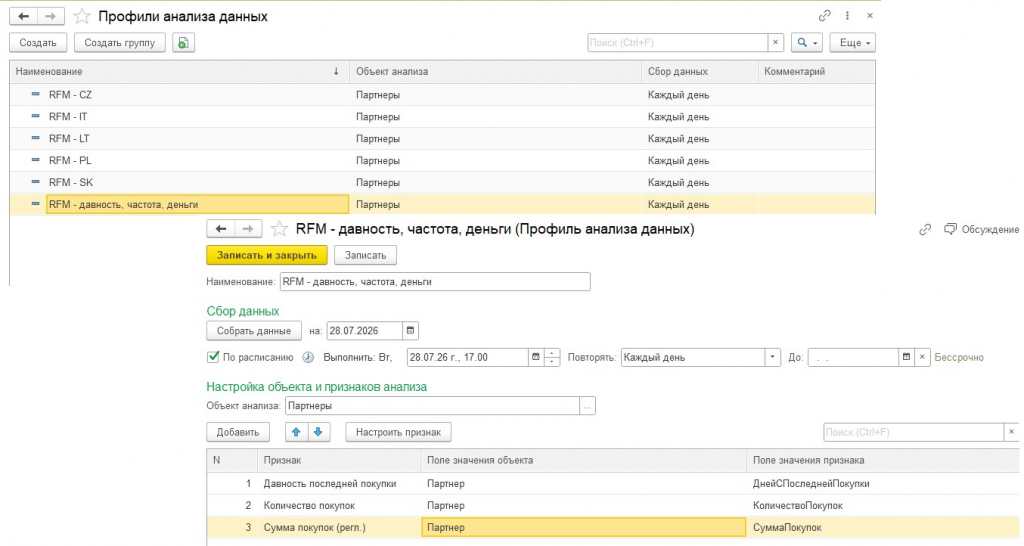Image resolution: width=1024 pixels, height=546 pixels.
Task: Click the row icon beside RFM - PL
Action: click(36, 160)
